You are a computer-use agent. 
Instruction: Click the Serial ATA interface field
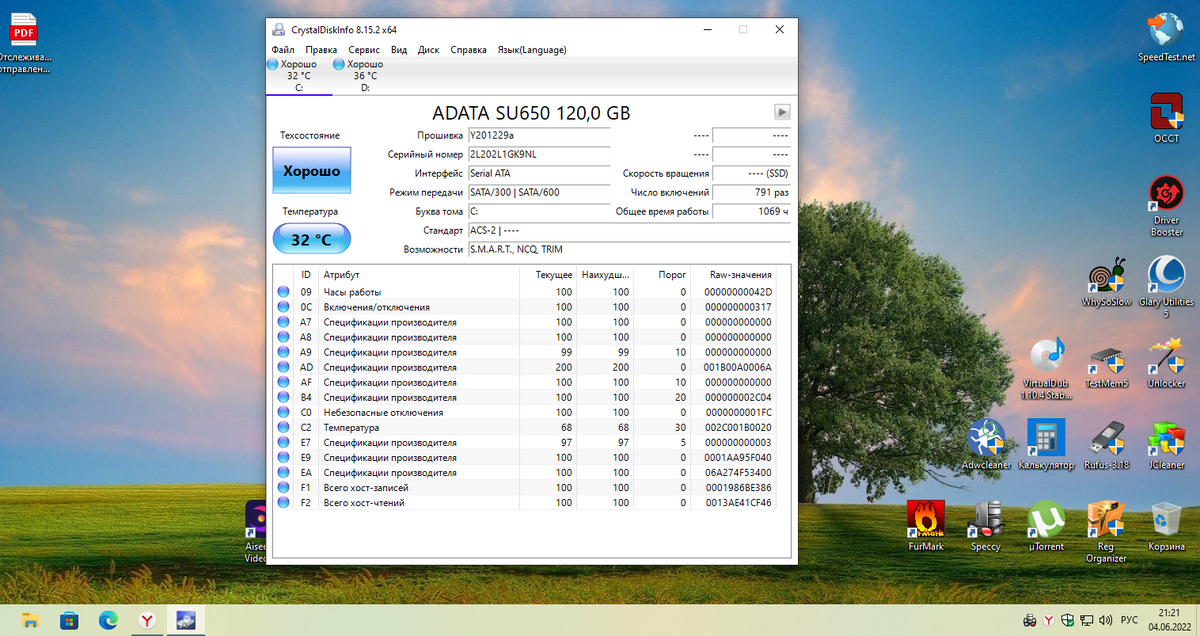(538, 173)
